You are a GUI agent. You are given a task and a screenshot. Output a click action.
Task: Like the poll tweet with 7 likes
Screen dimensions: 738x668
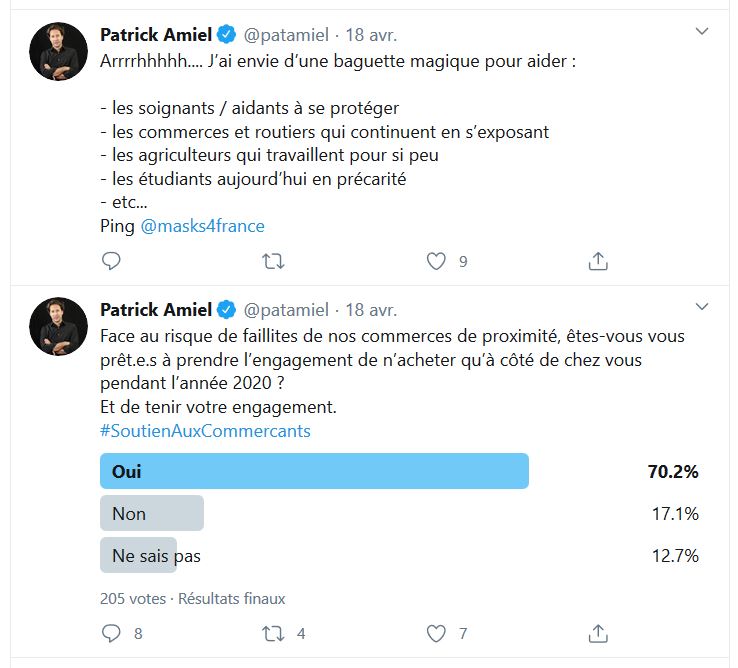coord(436,633)
